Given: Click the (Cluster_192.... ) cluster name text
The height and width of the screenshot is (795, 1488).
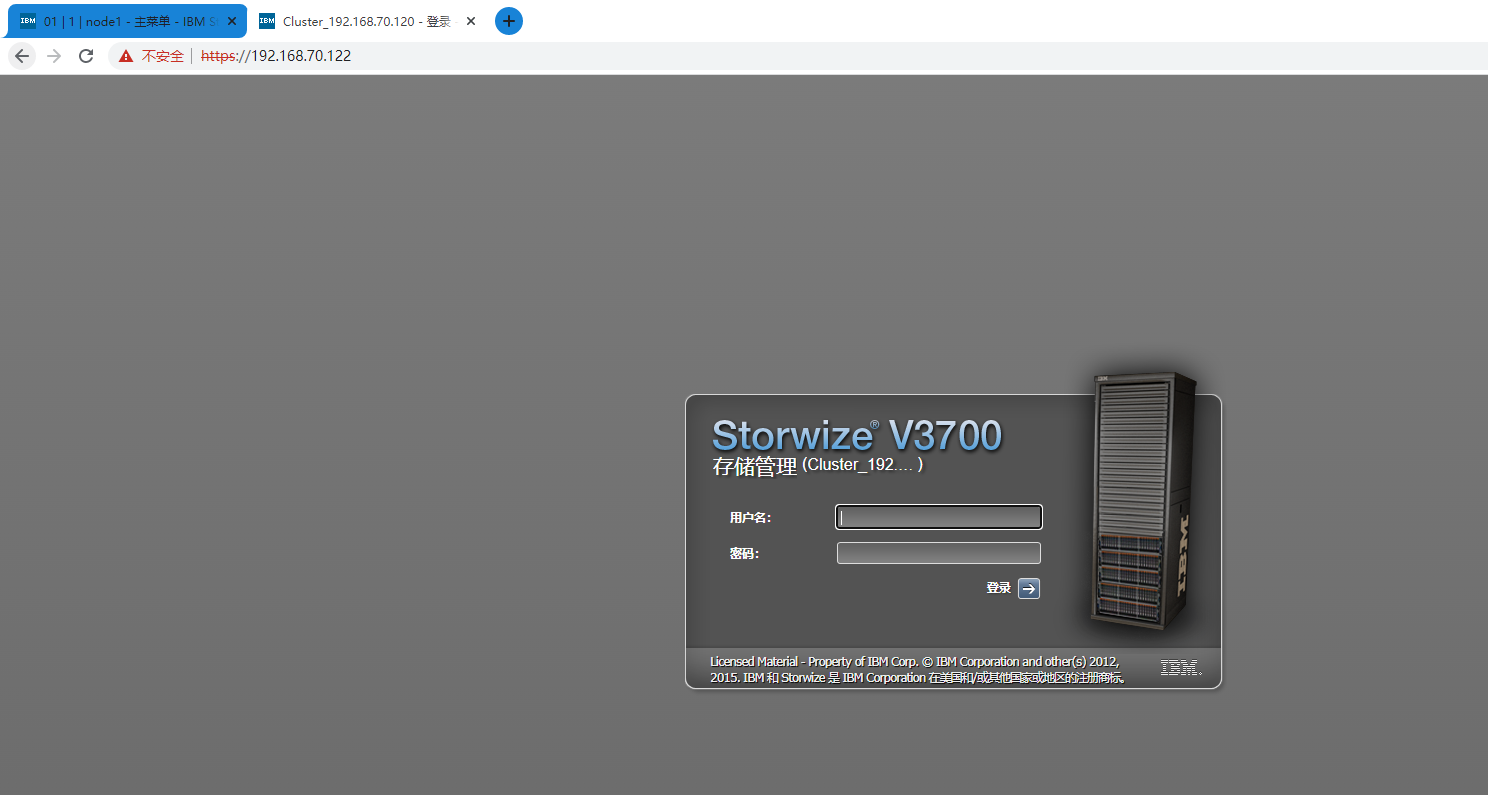Looking at the screenshot, I should point(862,464).
